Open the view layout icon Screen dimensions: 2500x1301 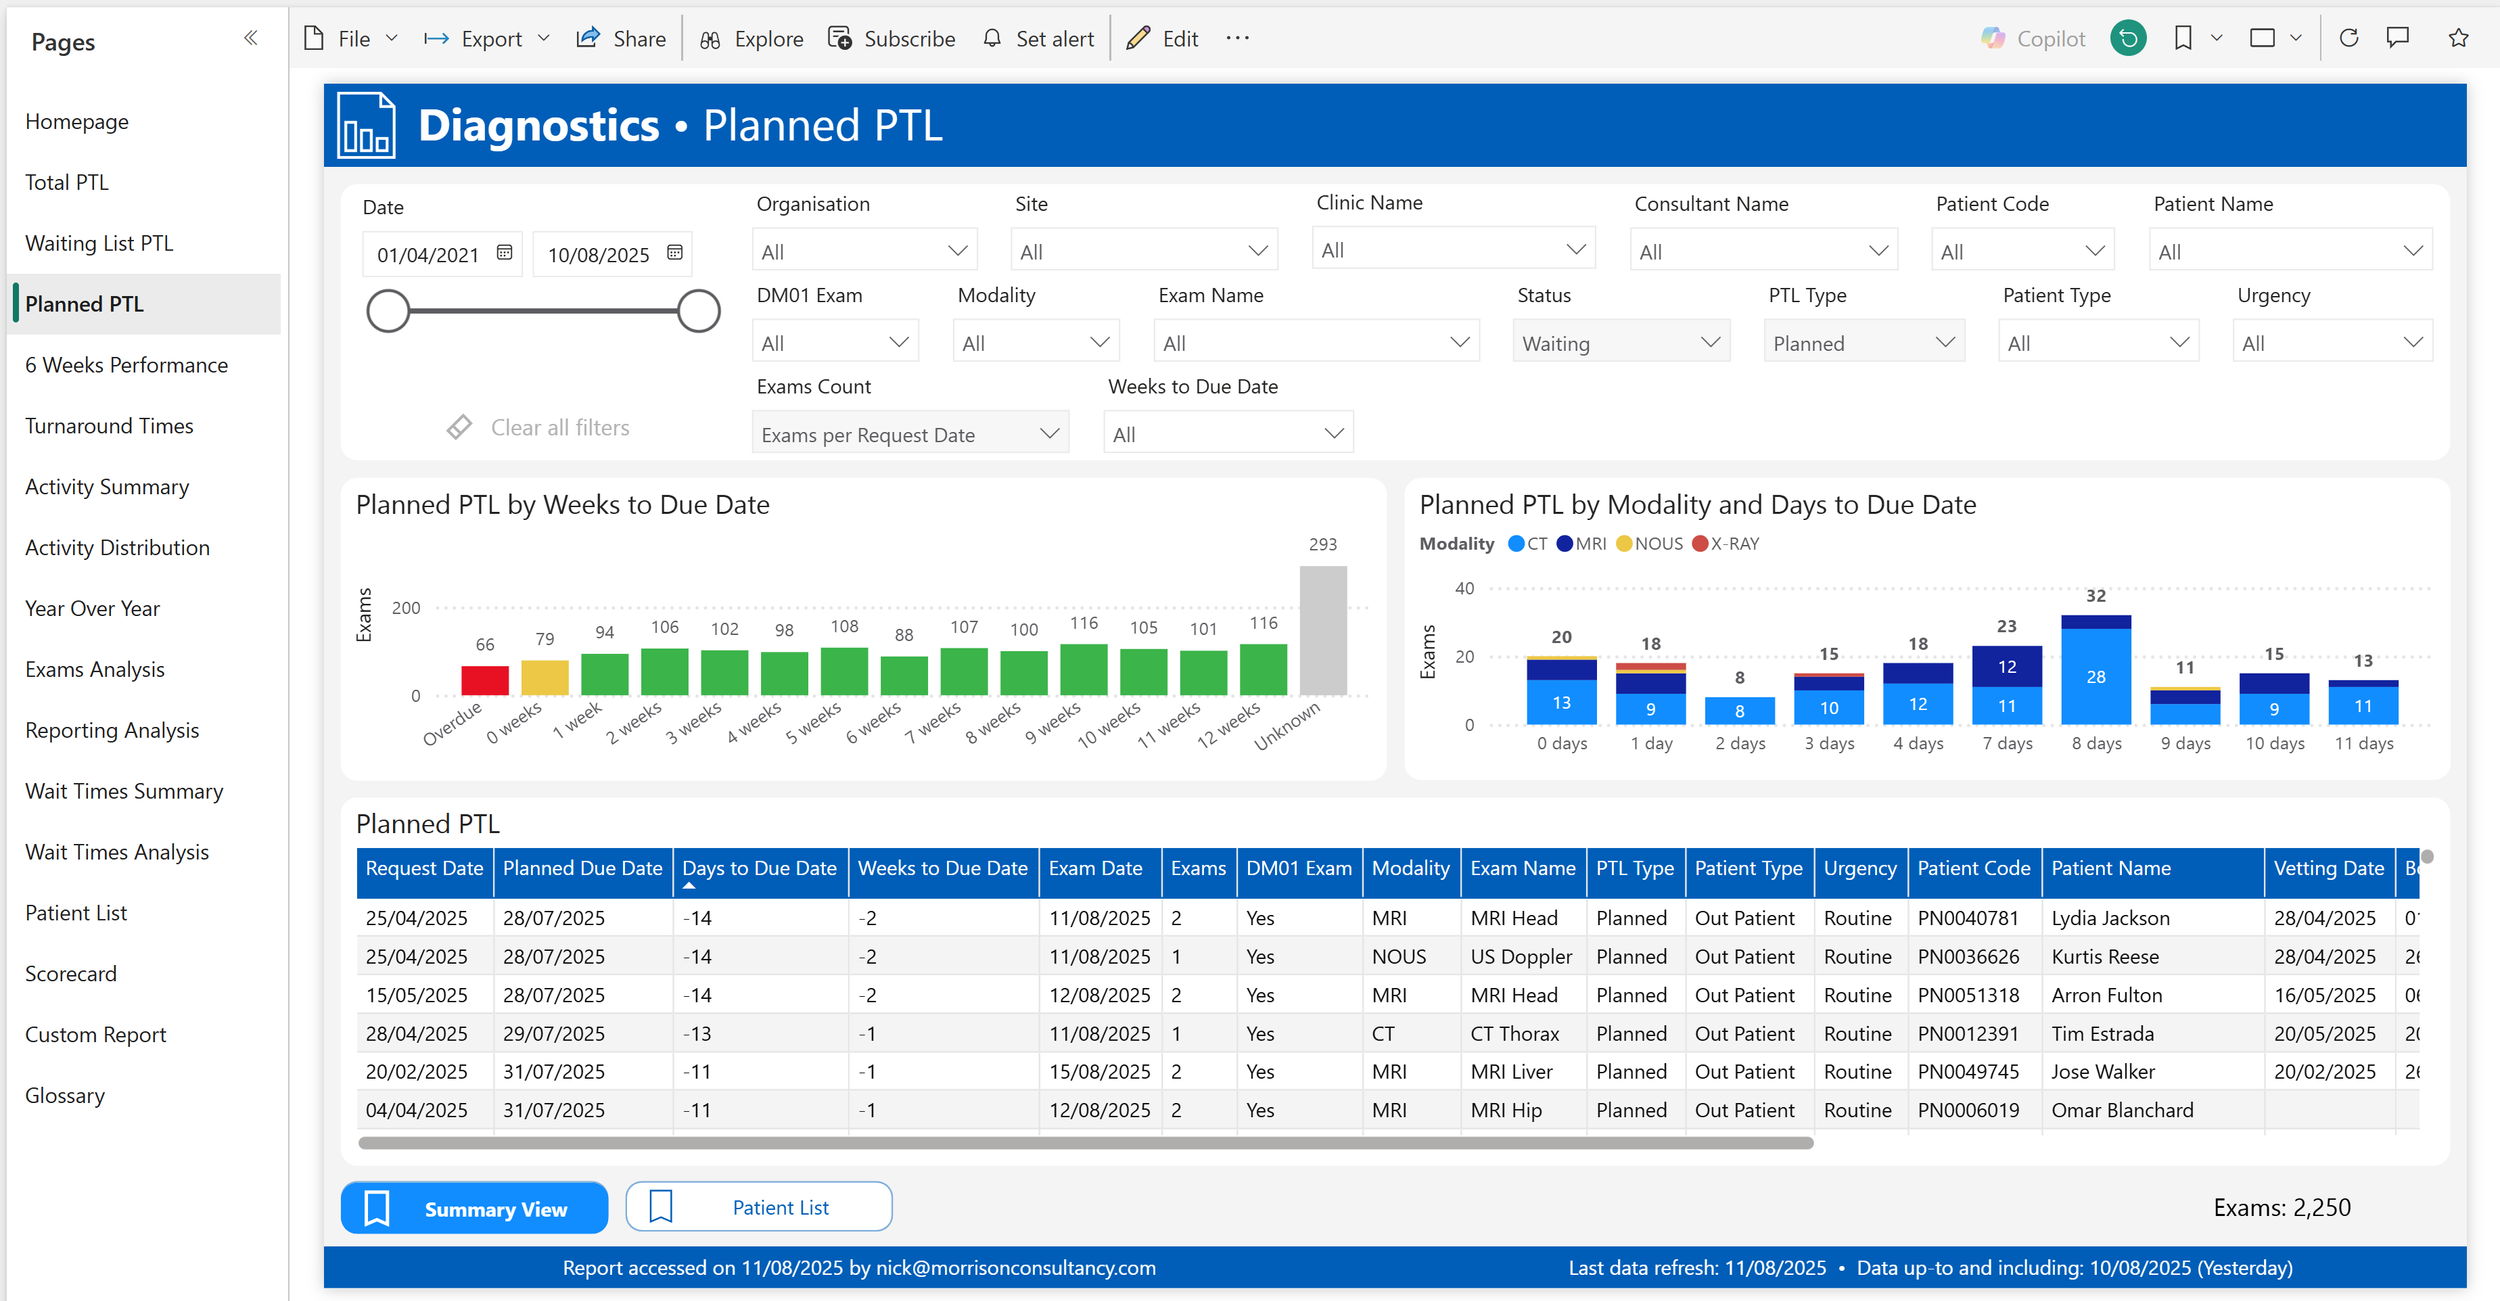[x=2262, y=38]
